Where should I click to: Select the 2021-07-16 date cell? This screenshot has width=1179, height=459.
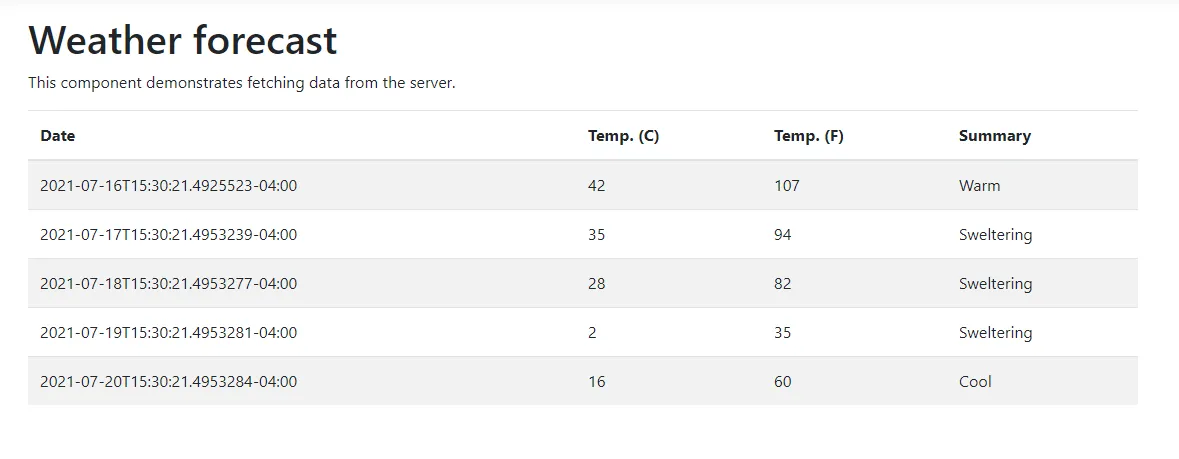168,185
